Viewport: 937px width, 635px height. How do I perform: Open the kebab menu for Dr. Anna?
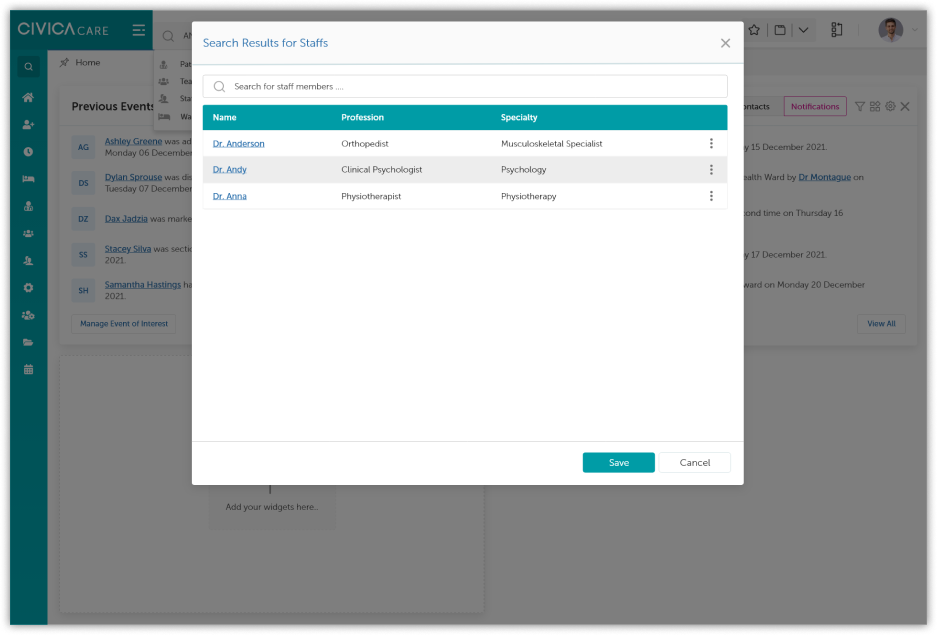tap(711, 196)
